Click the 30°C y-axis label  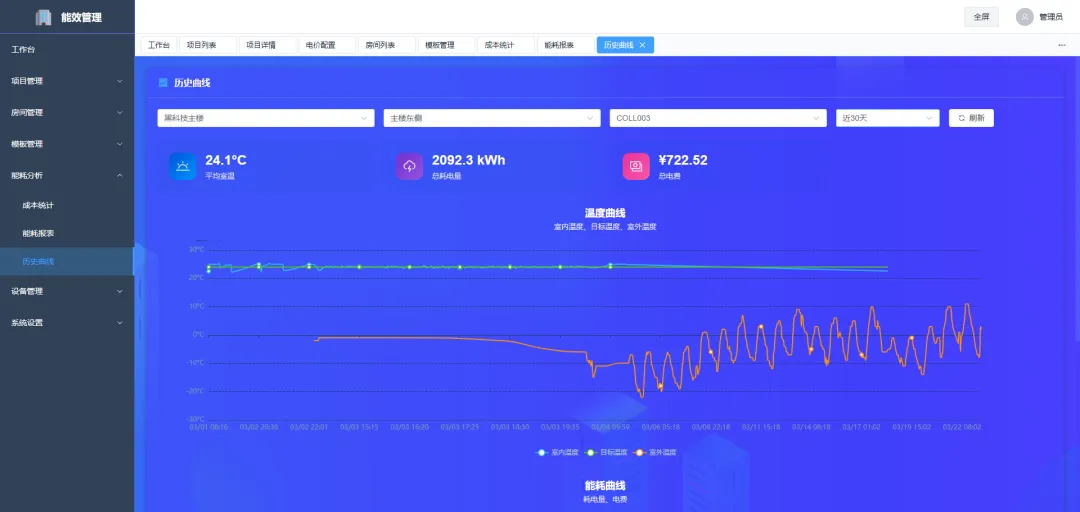[x=196, y=249]
